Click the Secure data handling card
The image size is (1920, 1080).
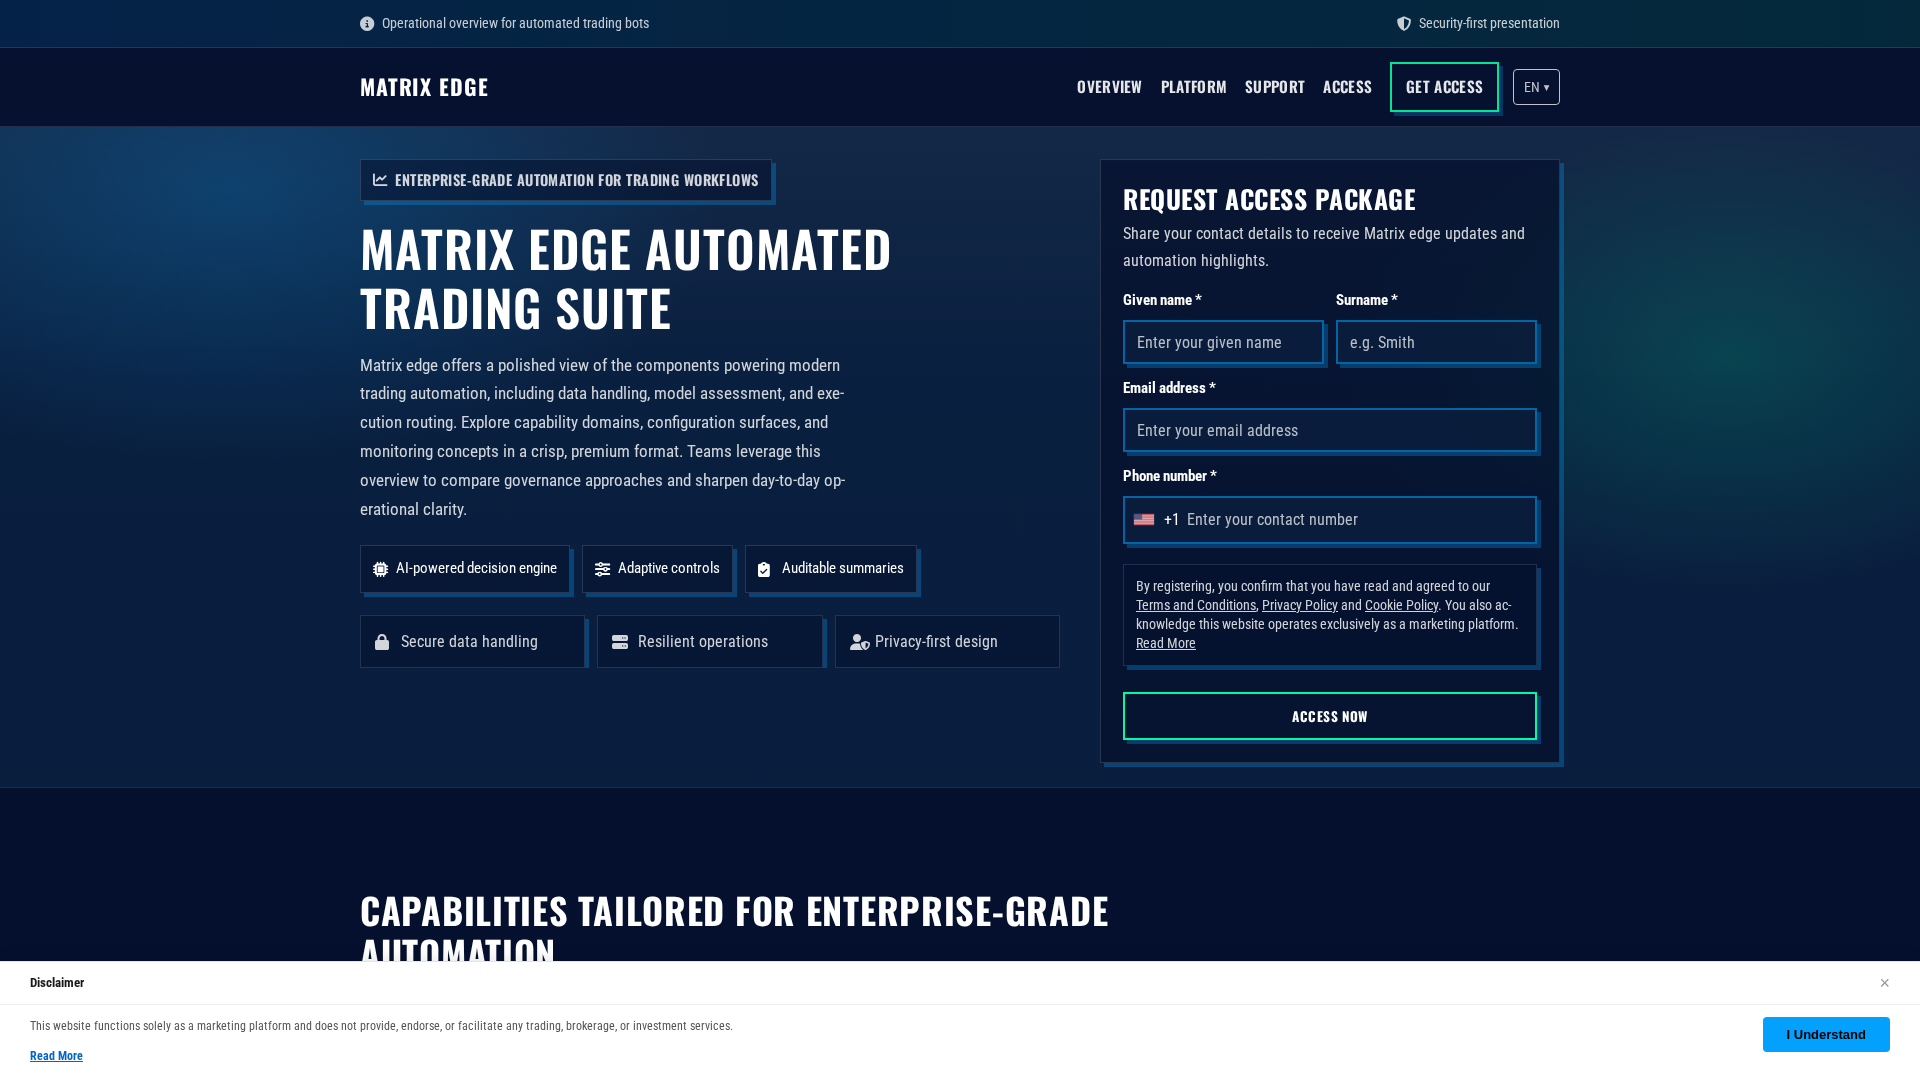coord(472,642)
